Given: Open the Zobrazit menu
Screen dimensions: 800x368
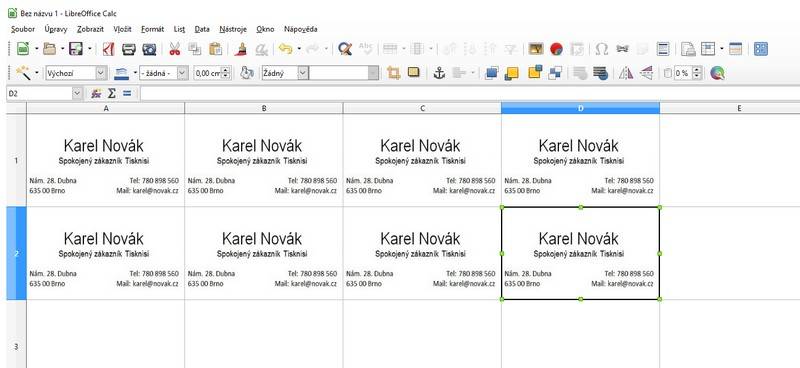Looking at the screenshot, I should (90, 29).
